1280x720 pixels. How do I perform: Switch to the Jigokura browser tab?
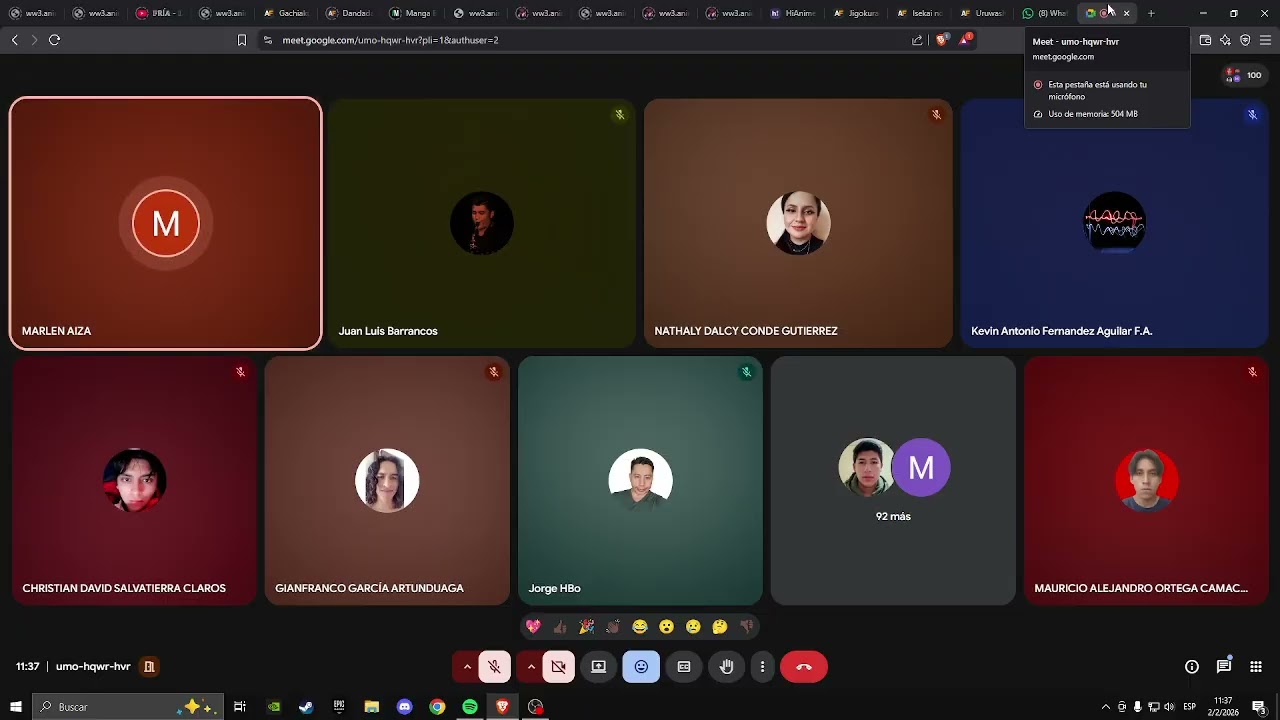(x=857, y=13)
